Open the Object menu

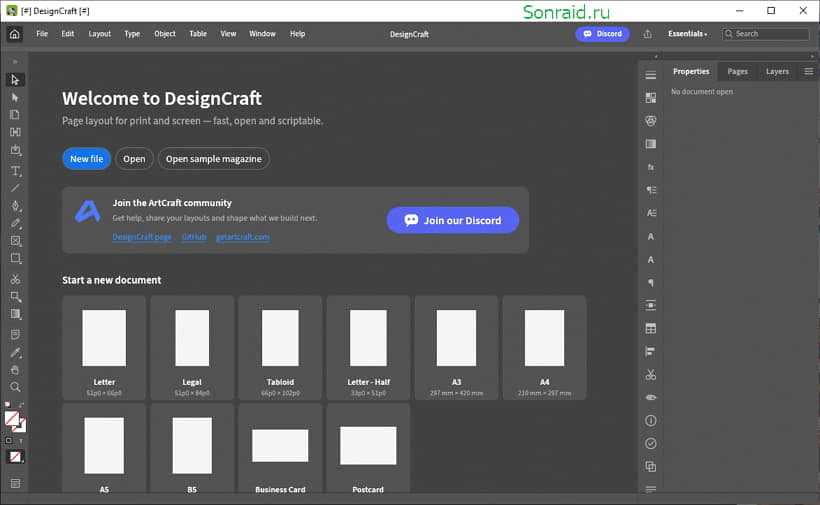(x=165, y=34)
